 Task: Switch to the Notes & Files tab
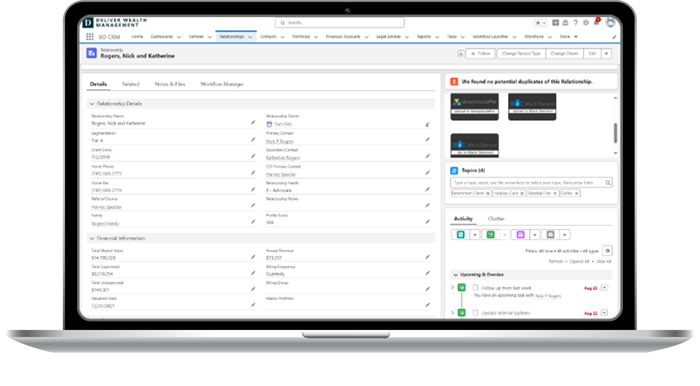[170, 84]
